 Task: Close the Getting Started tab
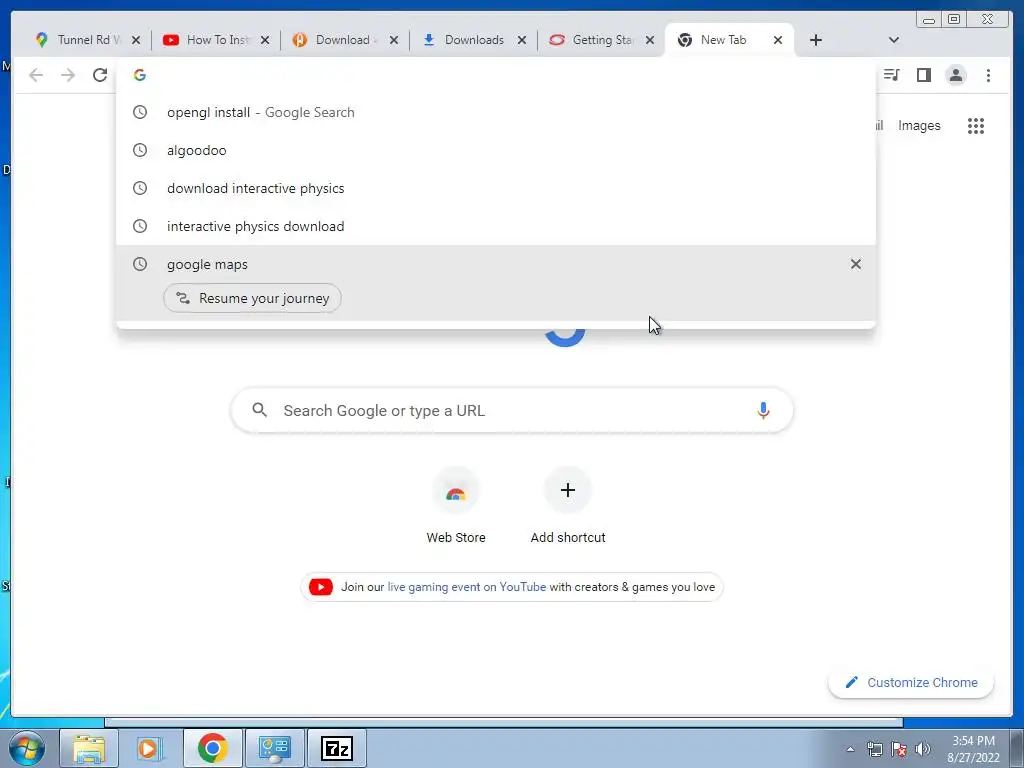pos(650,40)
